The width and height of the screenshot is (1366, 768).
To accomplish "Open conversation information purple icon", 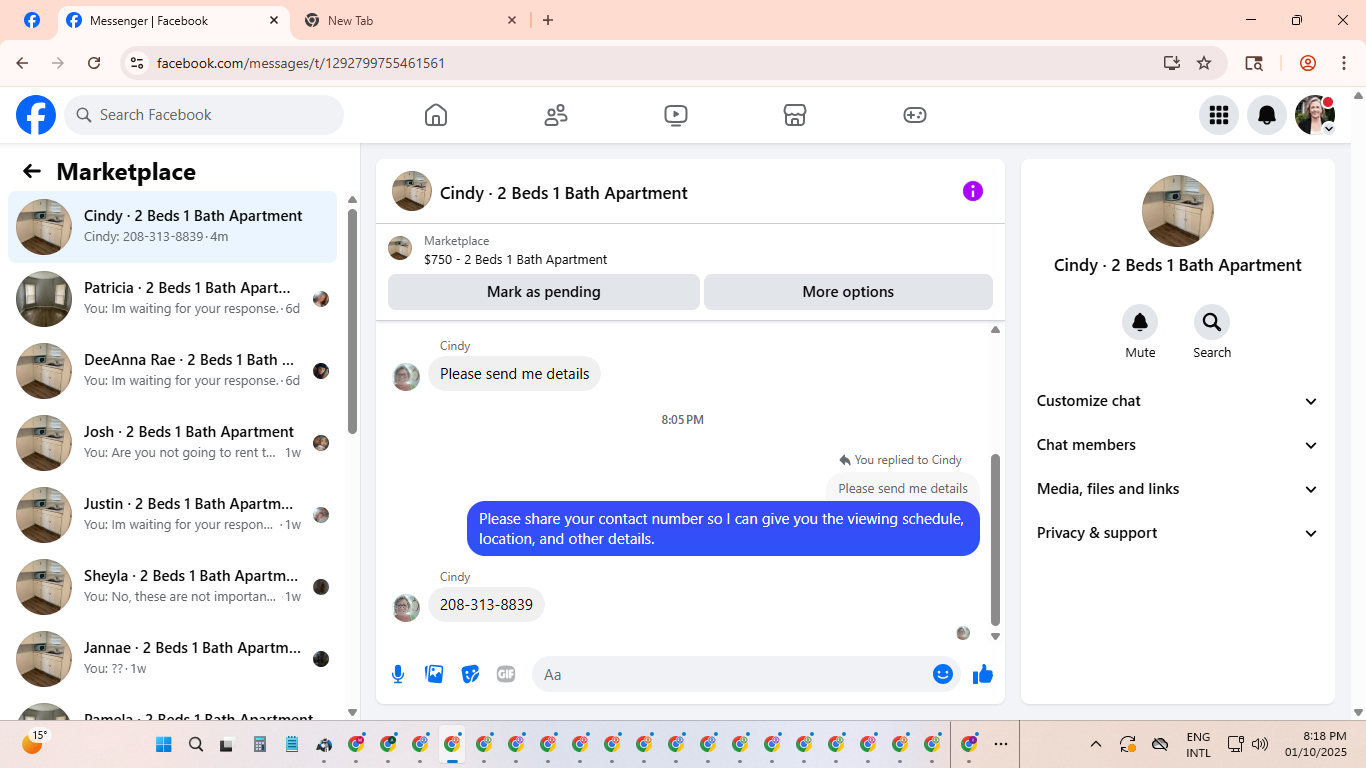I will pos(973,191).
